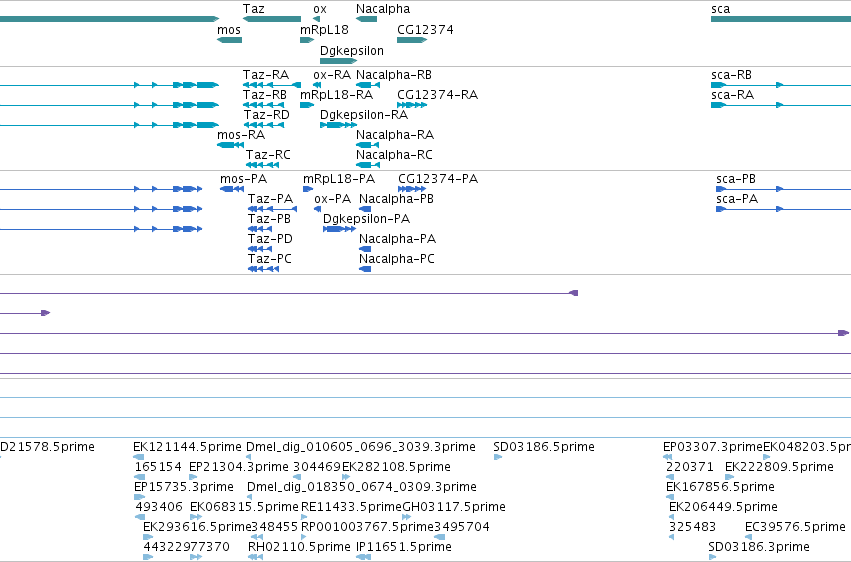This screenshot has height=562, width=851.
Task: Click the EK206449.5prime EST label
Action: [x=723, y=507]
